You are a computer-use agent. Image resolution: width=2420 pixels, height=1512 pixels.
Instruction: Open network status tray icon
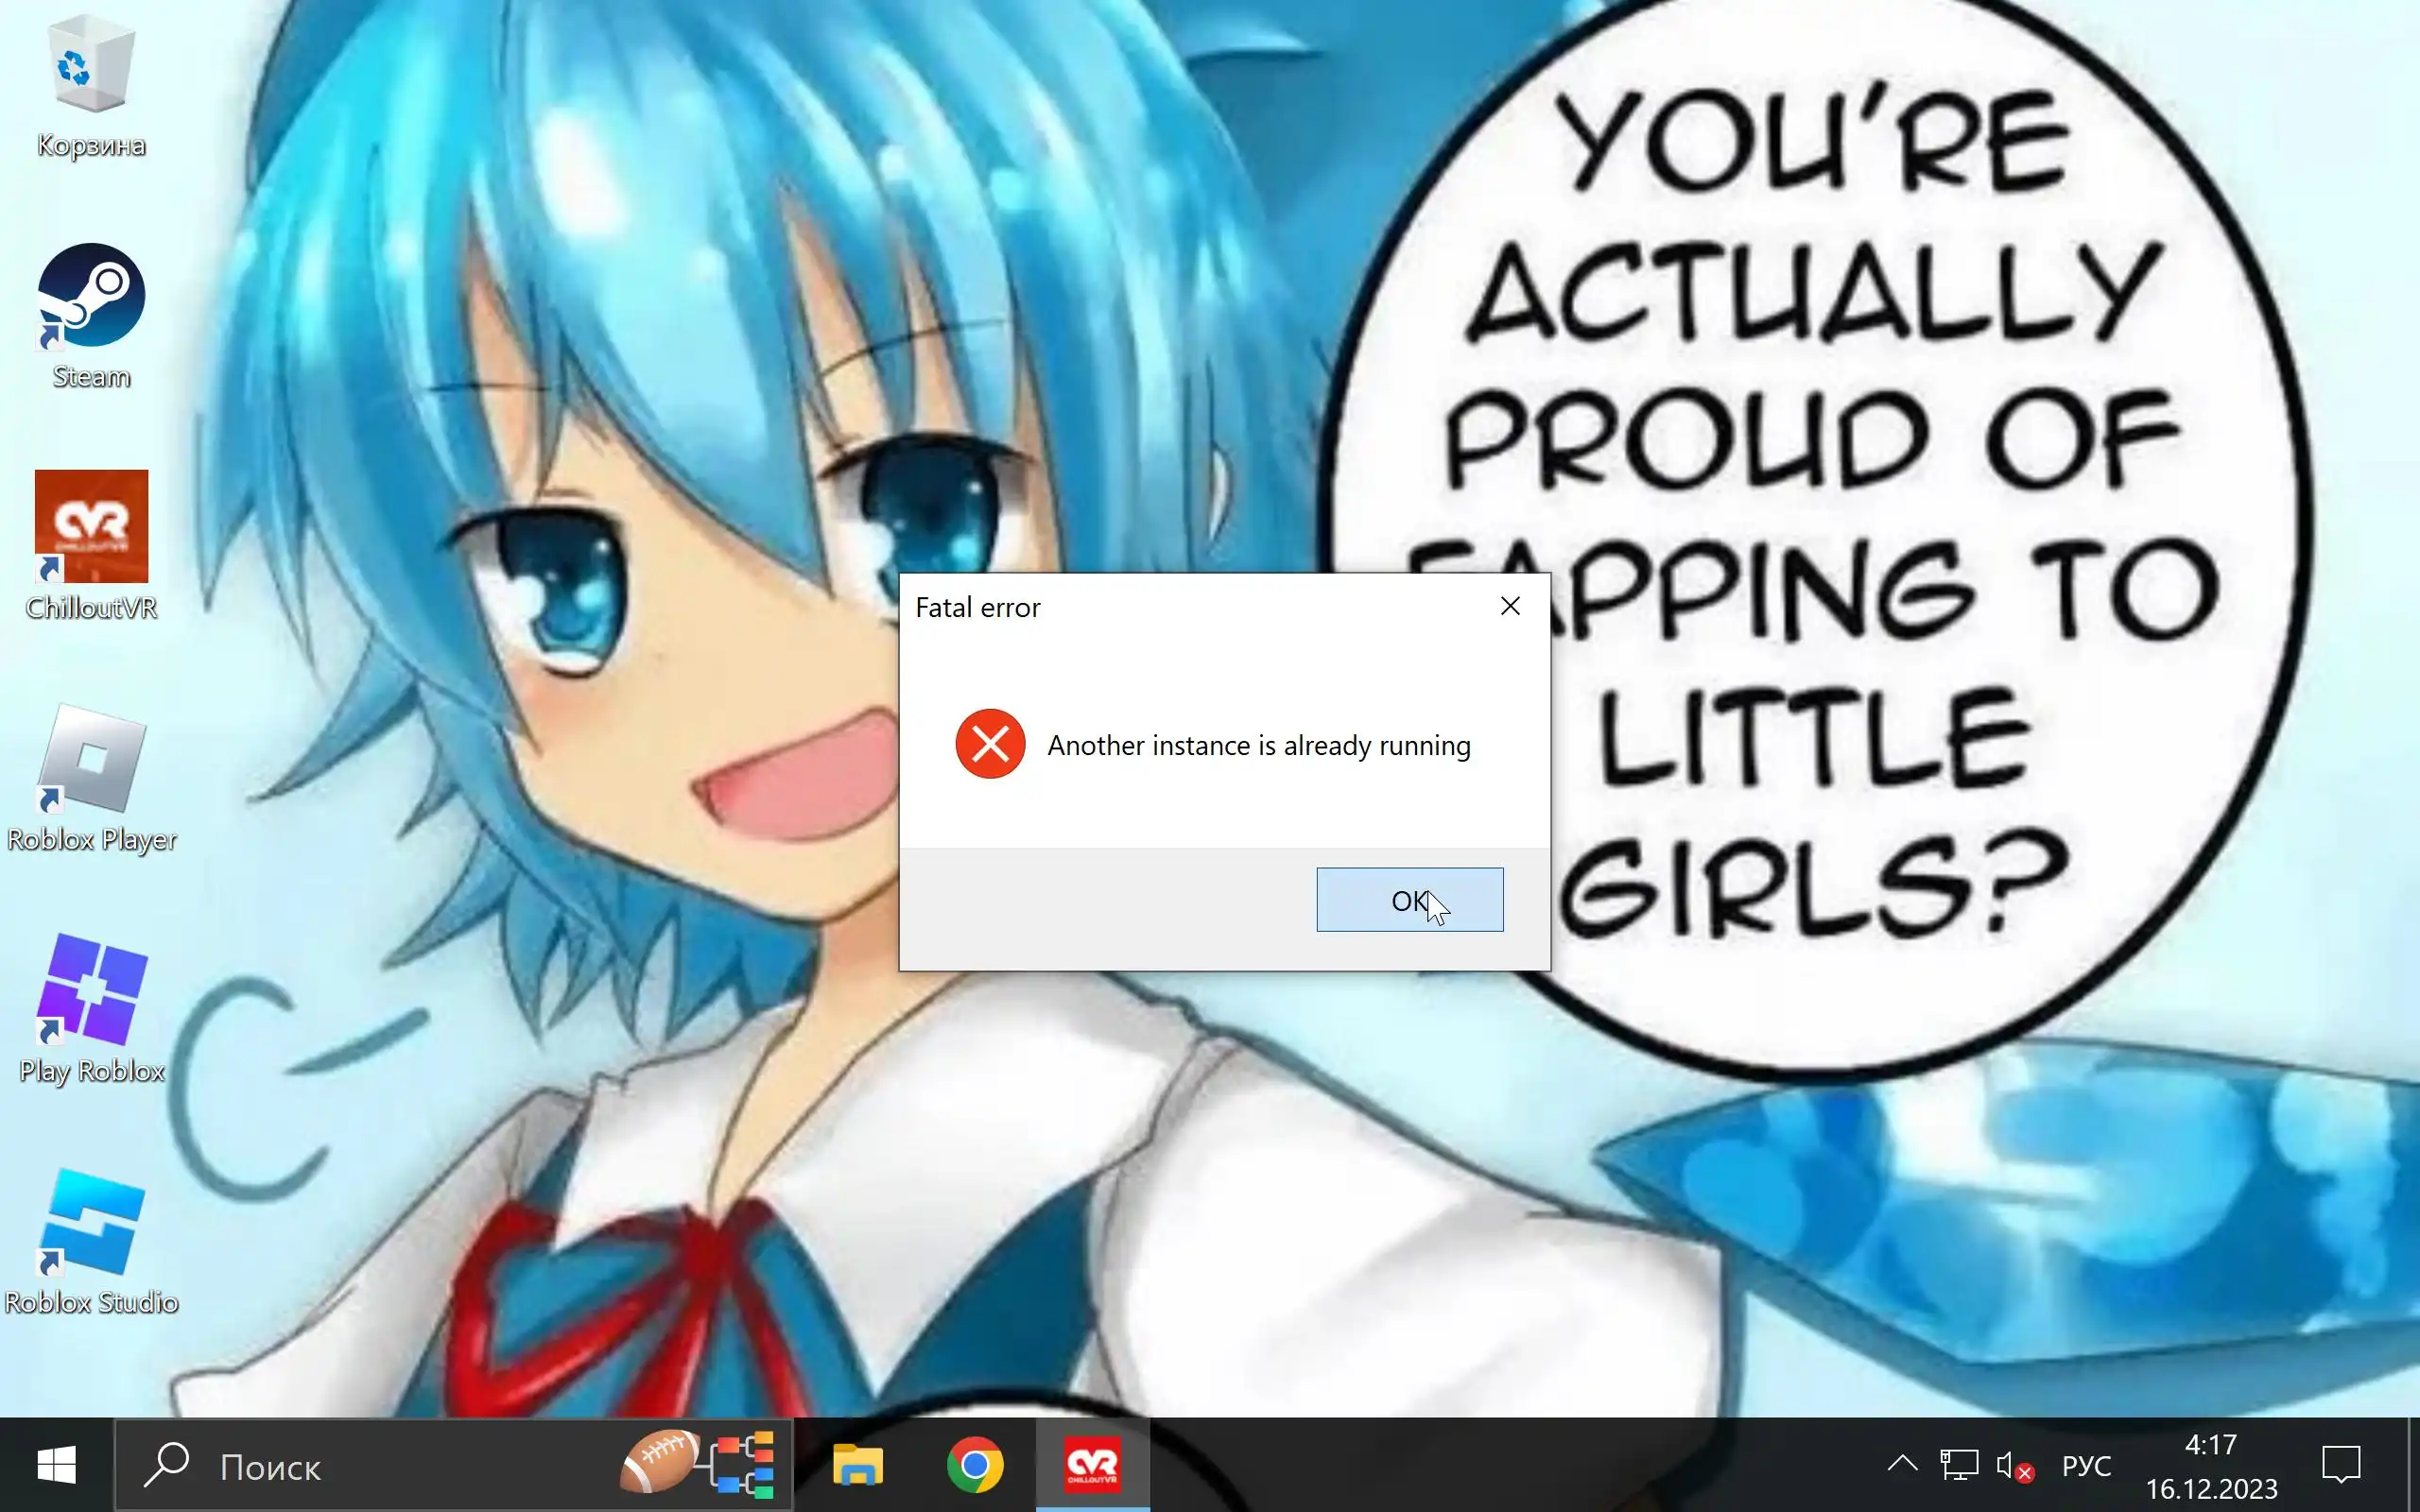[1959, 1465]
